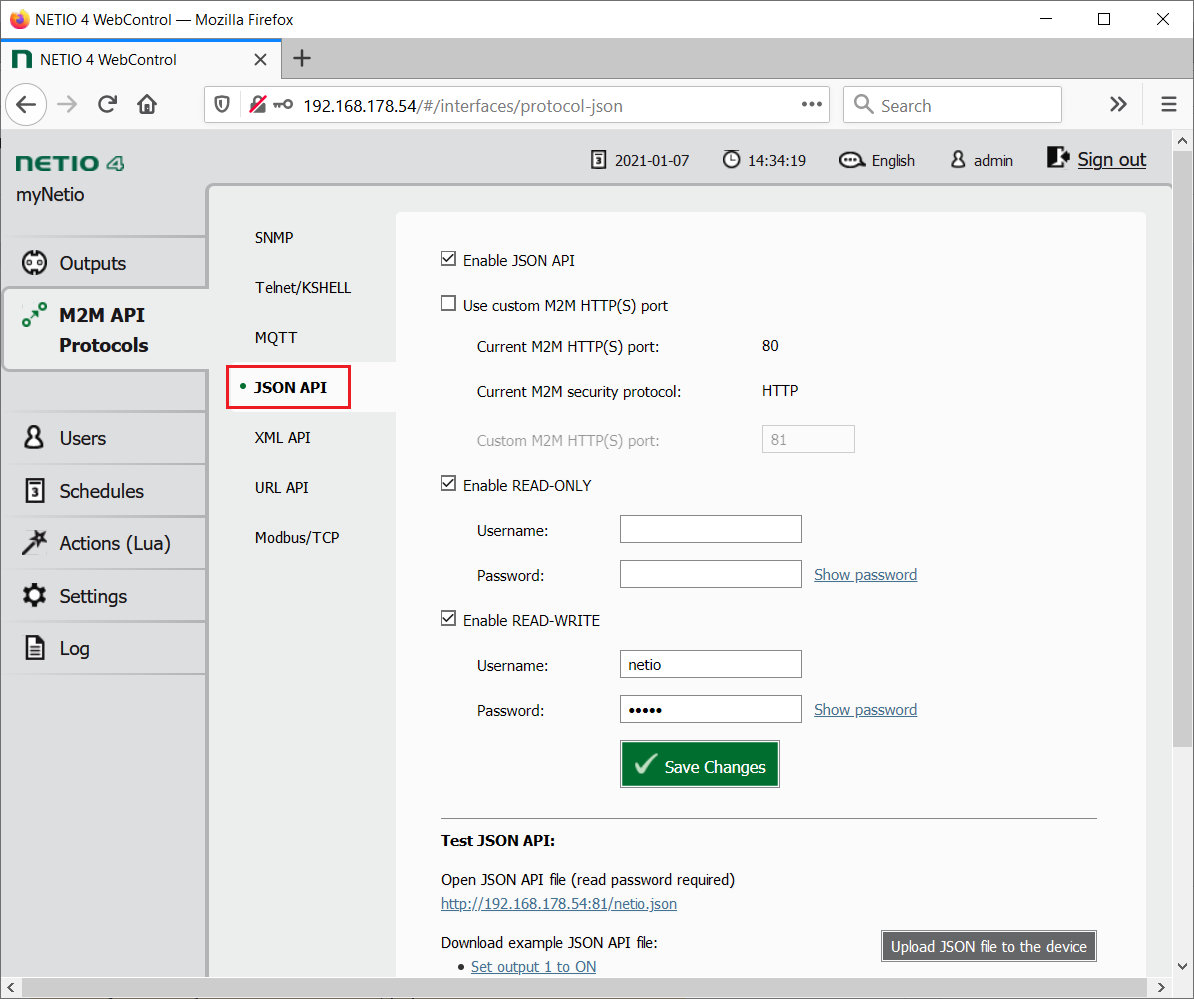Click the Settings gear icon

point(34,595)
